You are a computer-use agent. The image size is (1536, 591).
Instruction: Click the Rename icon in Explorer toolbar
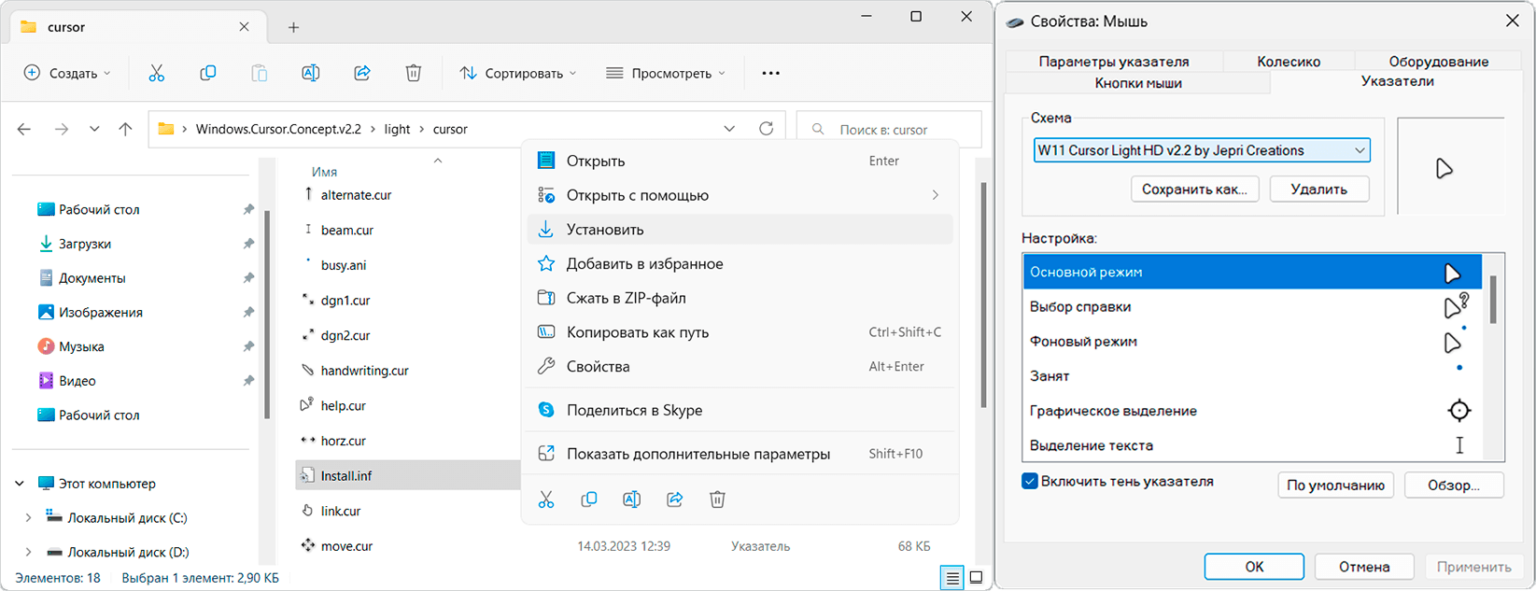tap(310, 72)
